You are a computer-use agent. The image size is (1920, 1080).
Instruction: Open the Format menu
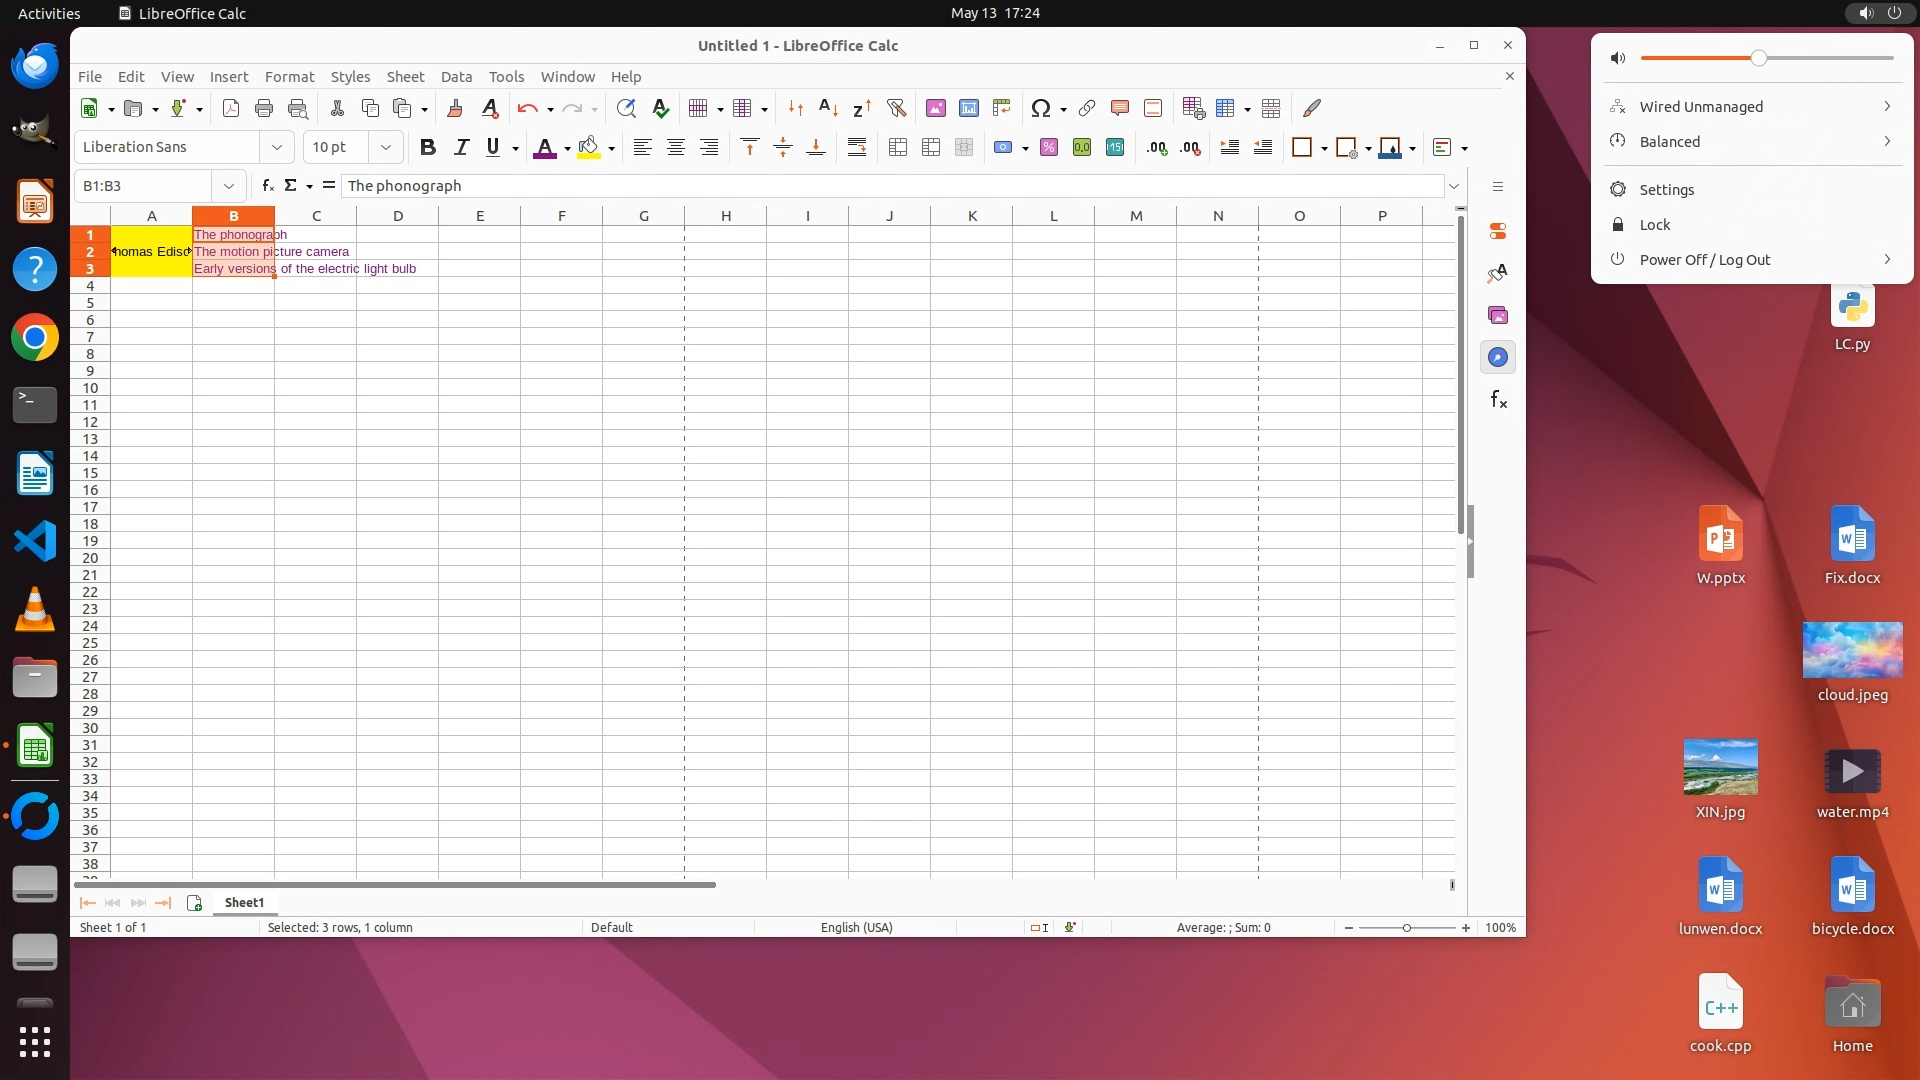(289, 76)
